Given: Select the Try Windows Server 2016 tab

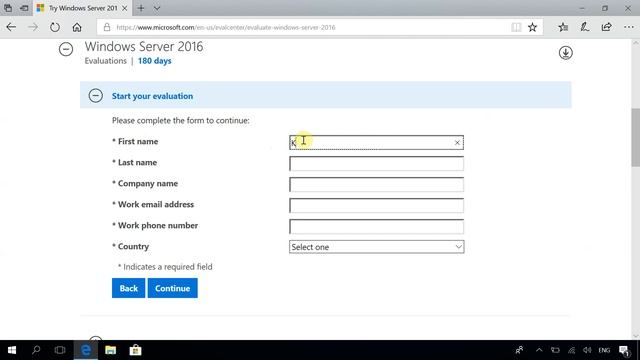Looking at the screenshot, I should pyautogui.click(x=82, y=8).
